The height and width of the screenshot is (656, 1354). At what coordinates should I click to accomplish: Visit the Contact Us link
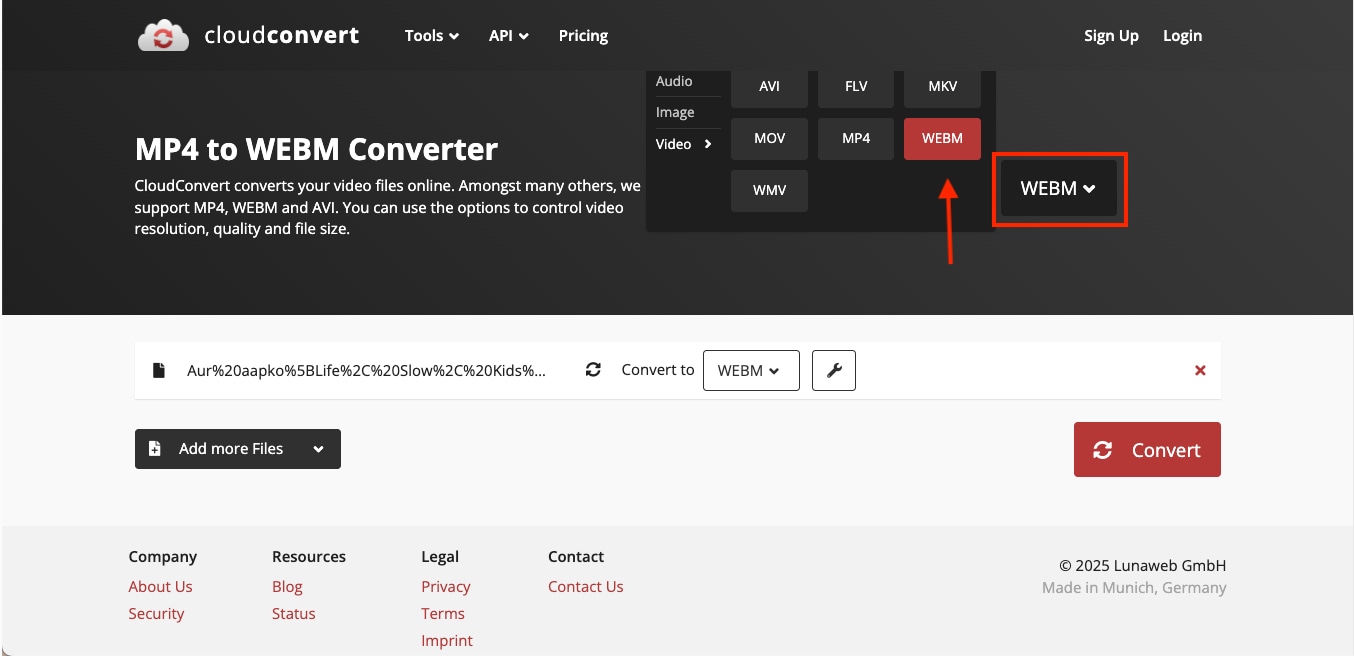585,586
